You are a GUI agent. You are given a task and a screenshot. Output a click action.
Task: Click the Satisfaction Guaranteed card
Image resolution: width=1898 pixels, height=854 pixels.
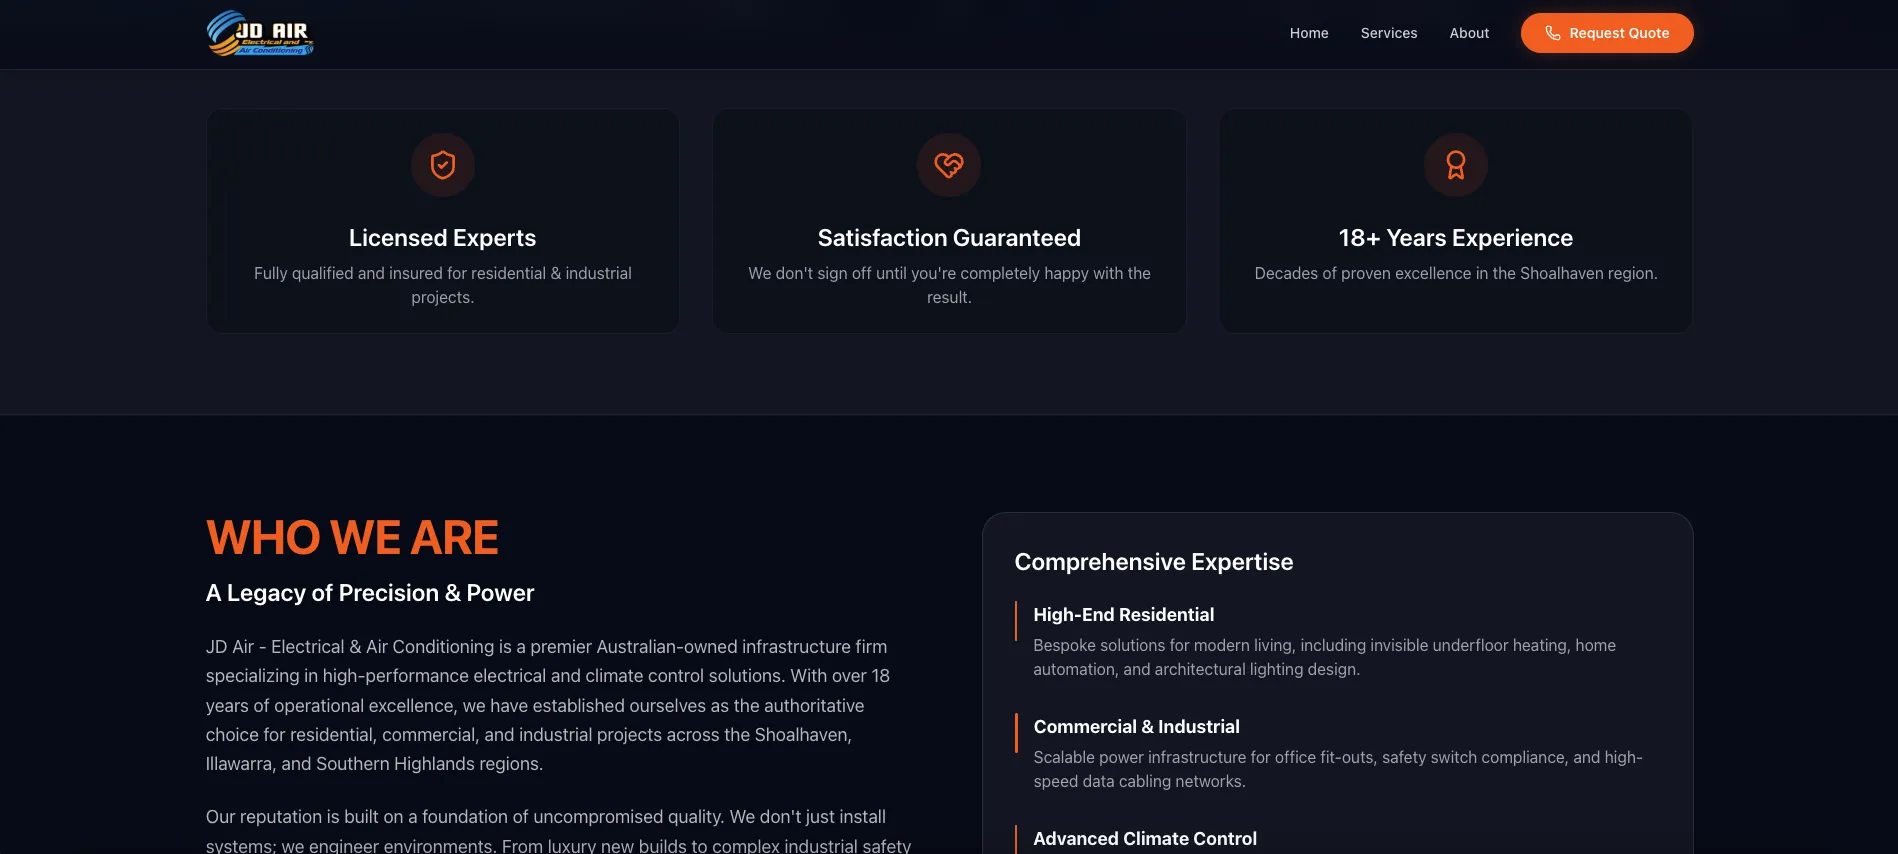pos(949,220)
